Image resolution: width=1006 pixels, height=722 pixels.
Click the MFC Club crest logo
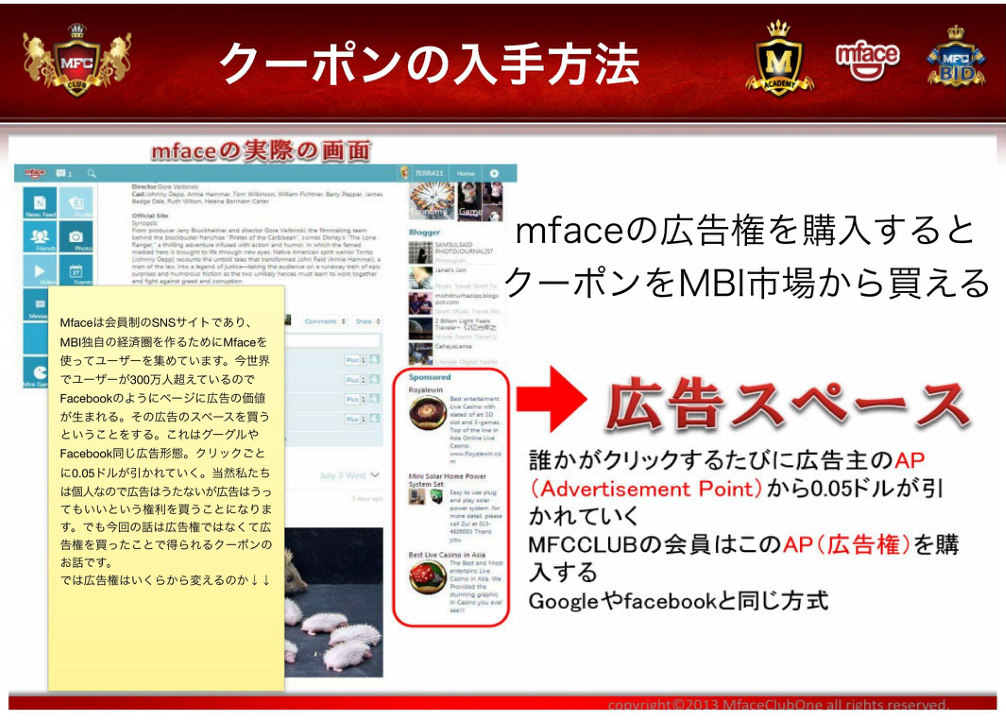point(77,62)
